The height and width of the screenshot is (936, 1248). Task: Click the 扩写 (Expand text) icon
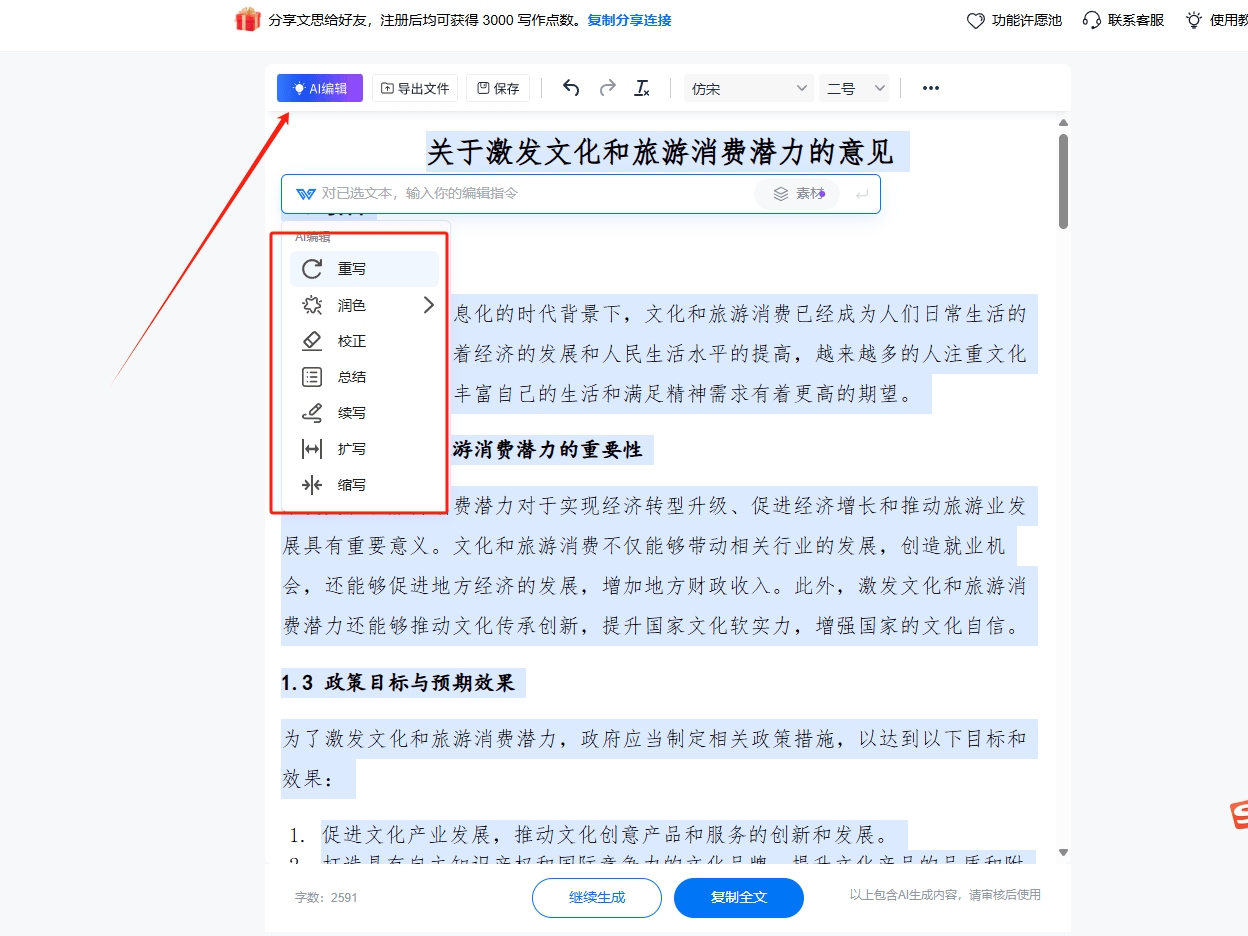[x=310, y=448]
